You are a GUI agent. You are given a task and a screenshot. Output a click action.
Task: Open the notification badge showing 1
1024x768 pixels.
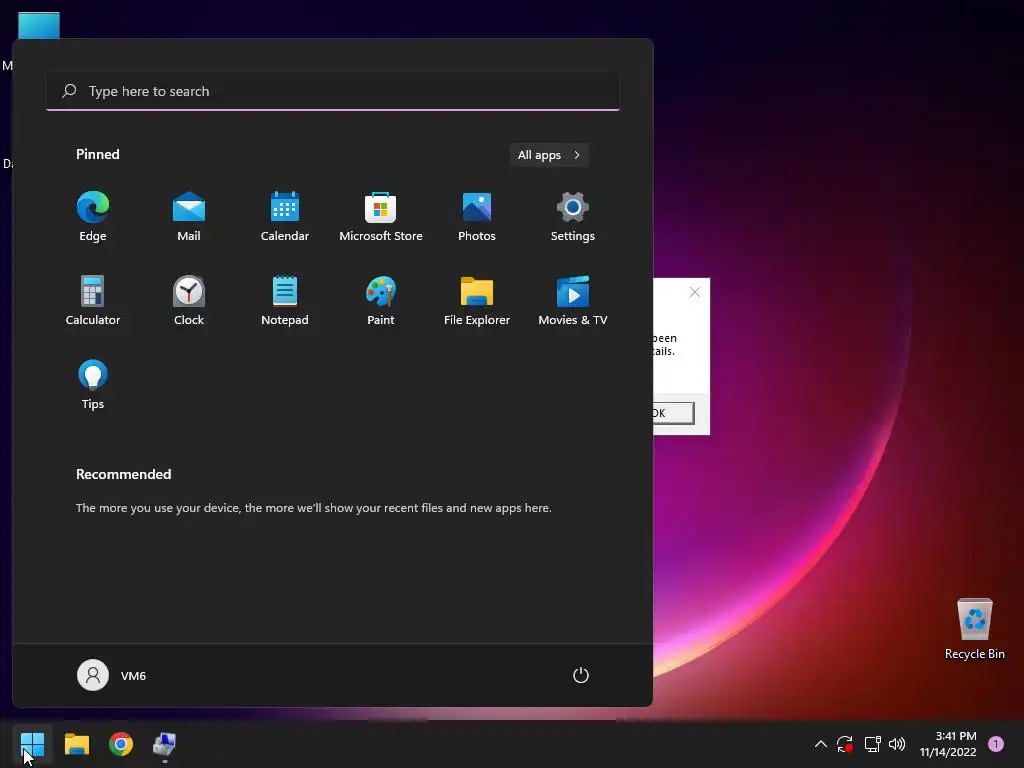tap(996, 744)
